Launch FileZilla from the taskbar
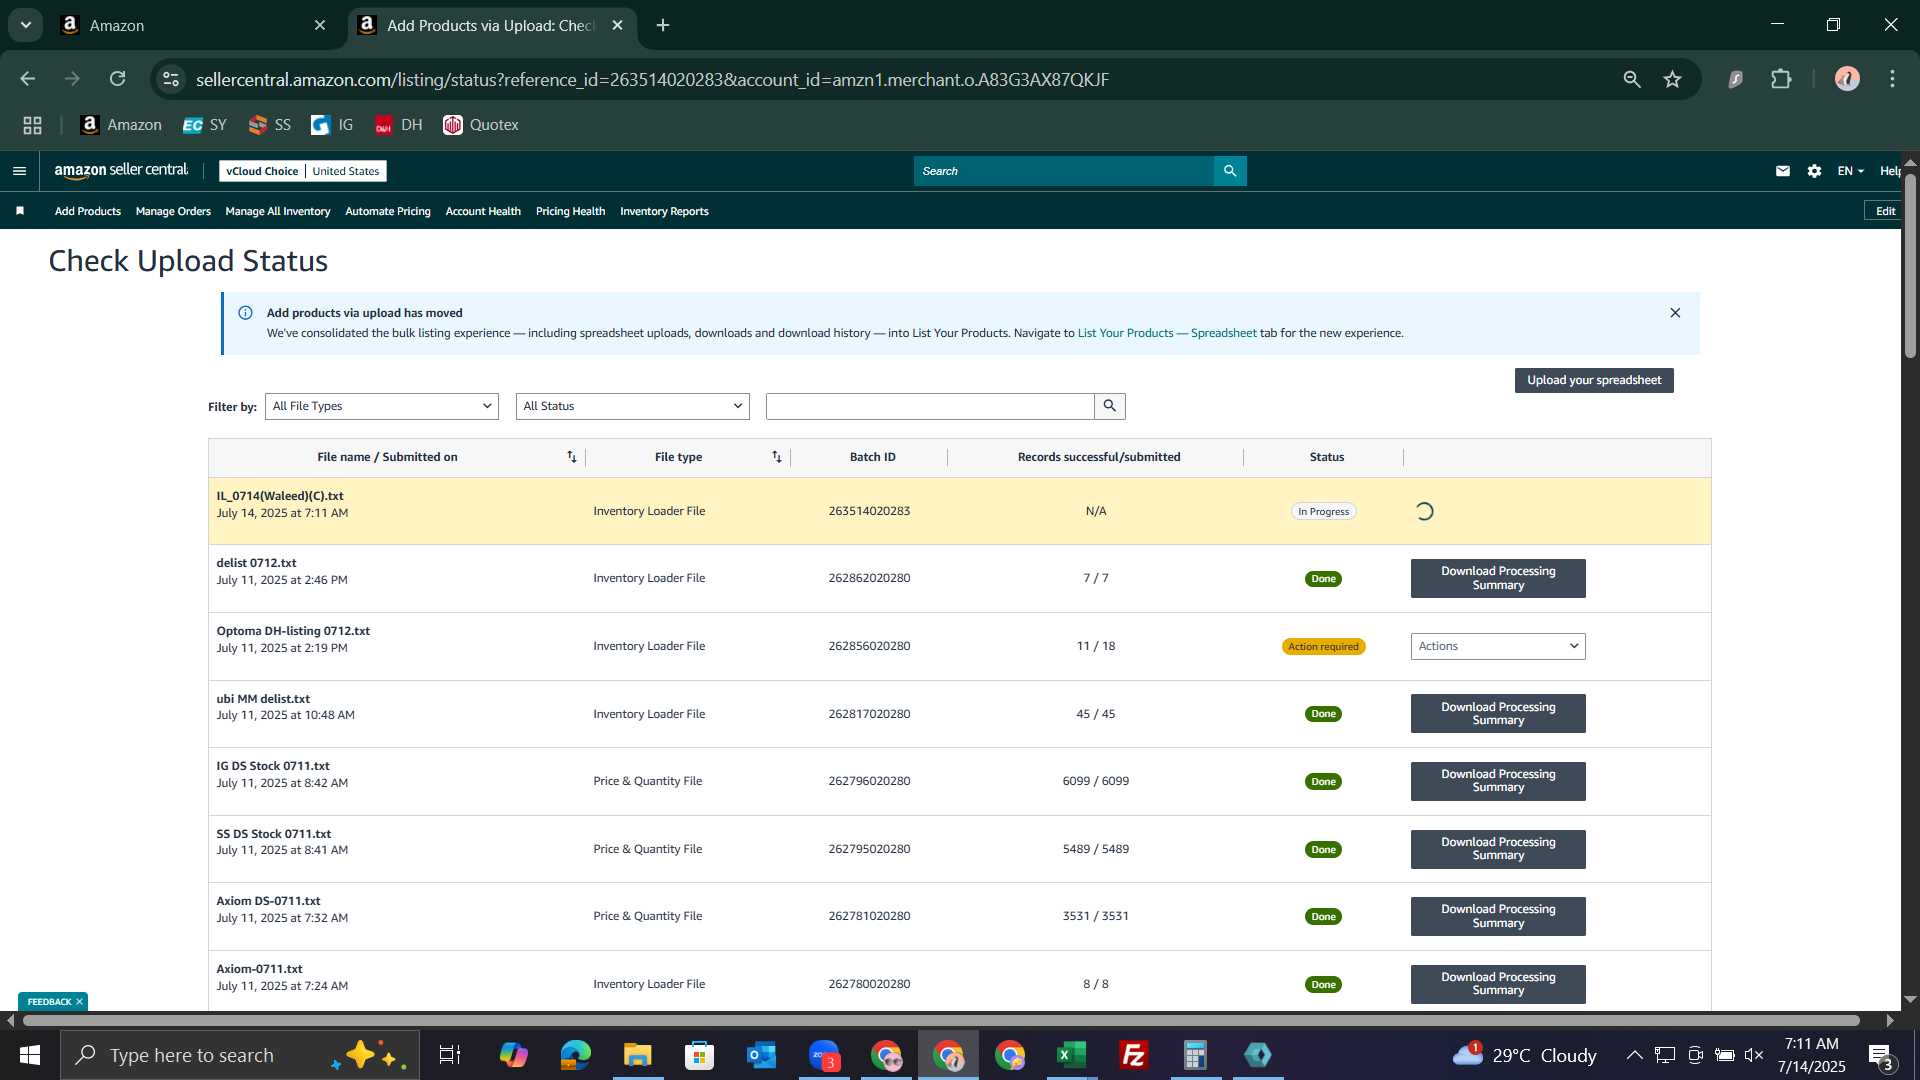The image size is (1920, 1080). pos(1134,1055)
